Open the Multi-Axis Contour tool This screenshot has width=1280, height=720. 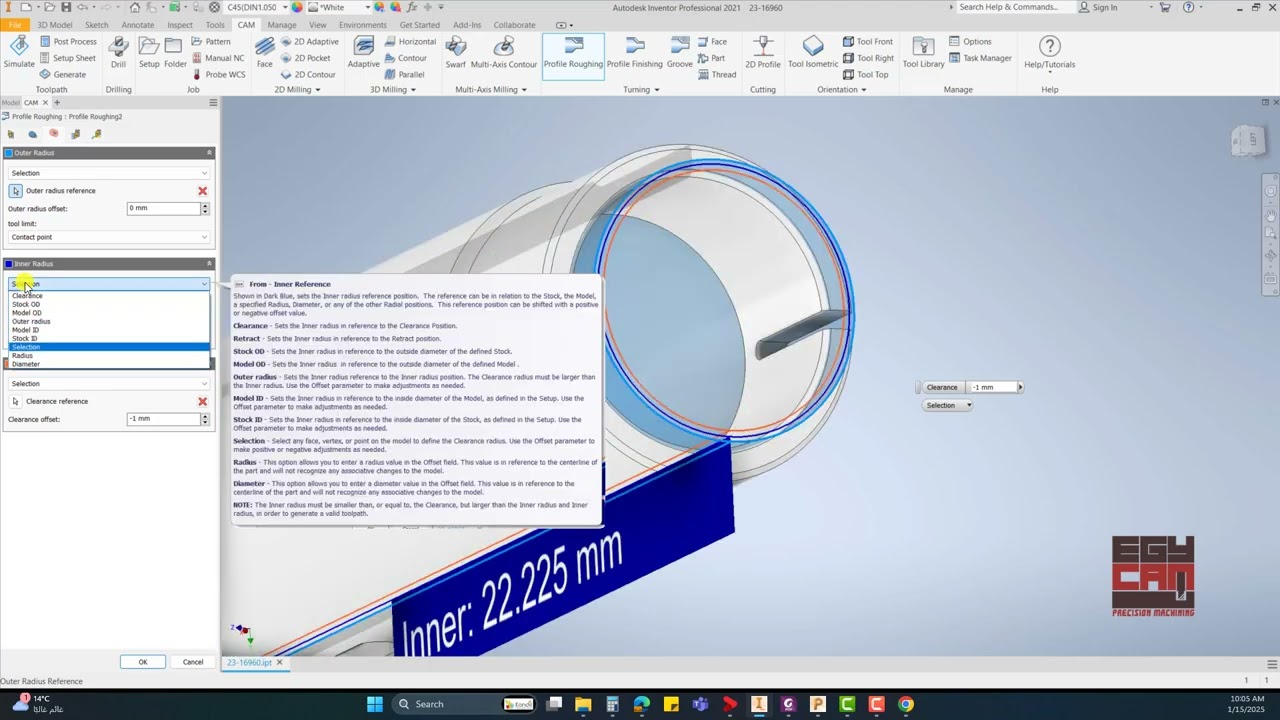504,52
